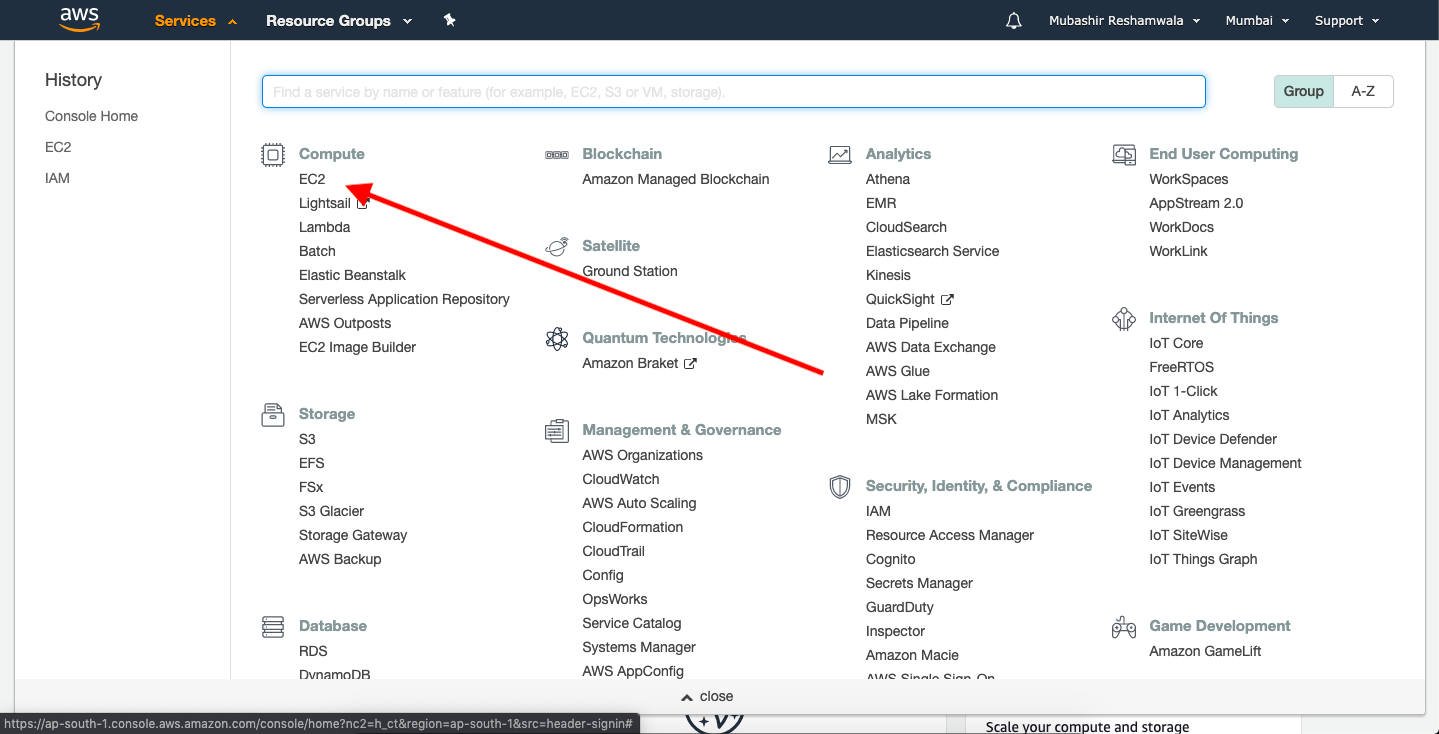The image size is (1439, 734).
Task: Open Amazon GameLift
Action: coord(1205,651)
